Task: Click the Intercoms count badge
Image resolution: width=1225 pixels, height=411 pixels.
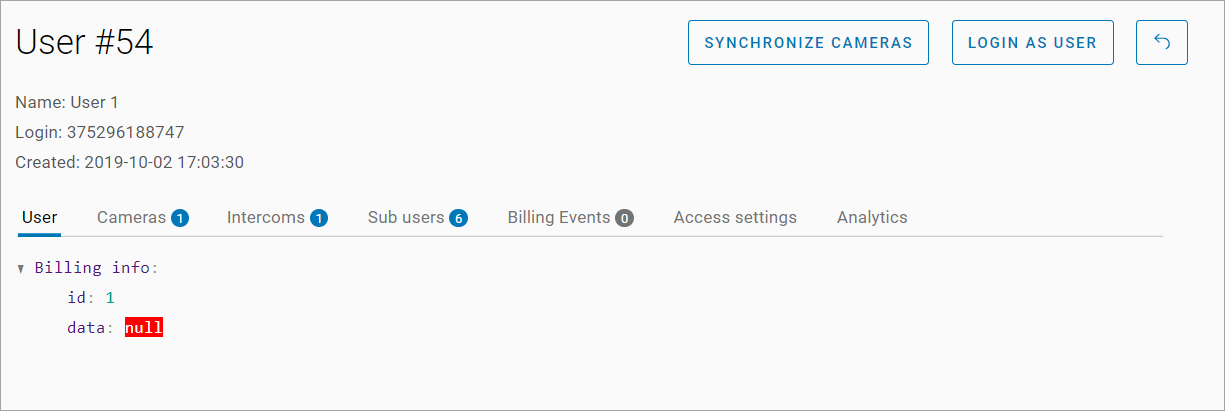Action: pos(318,218)
